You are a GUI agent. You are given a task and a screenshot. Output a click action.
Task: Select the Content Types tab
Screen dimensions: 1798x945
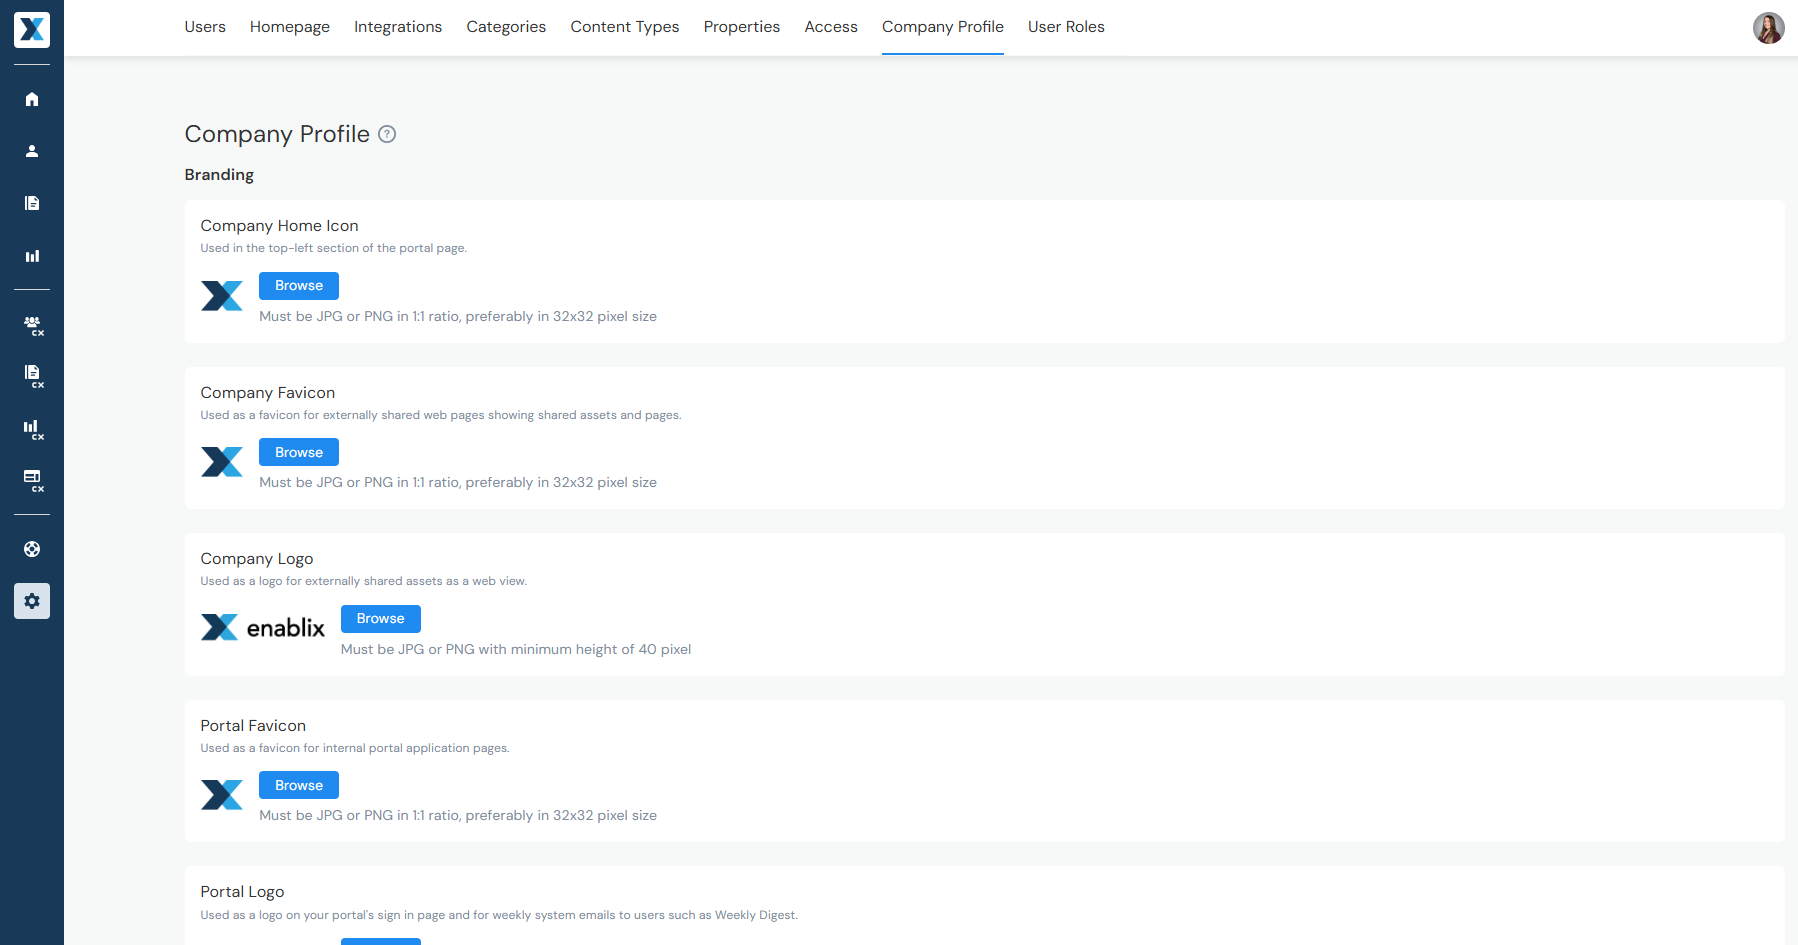pos(625,27)
